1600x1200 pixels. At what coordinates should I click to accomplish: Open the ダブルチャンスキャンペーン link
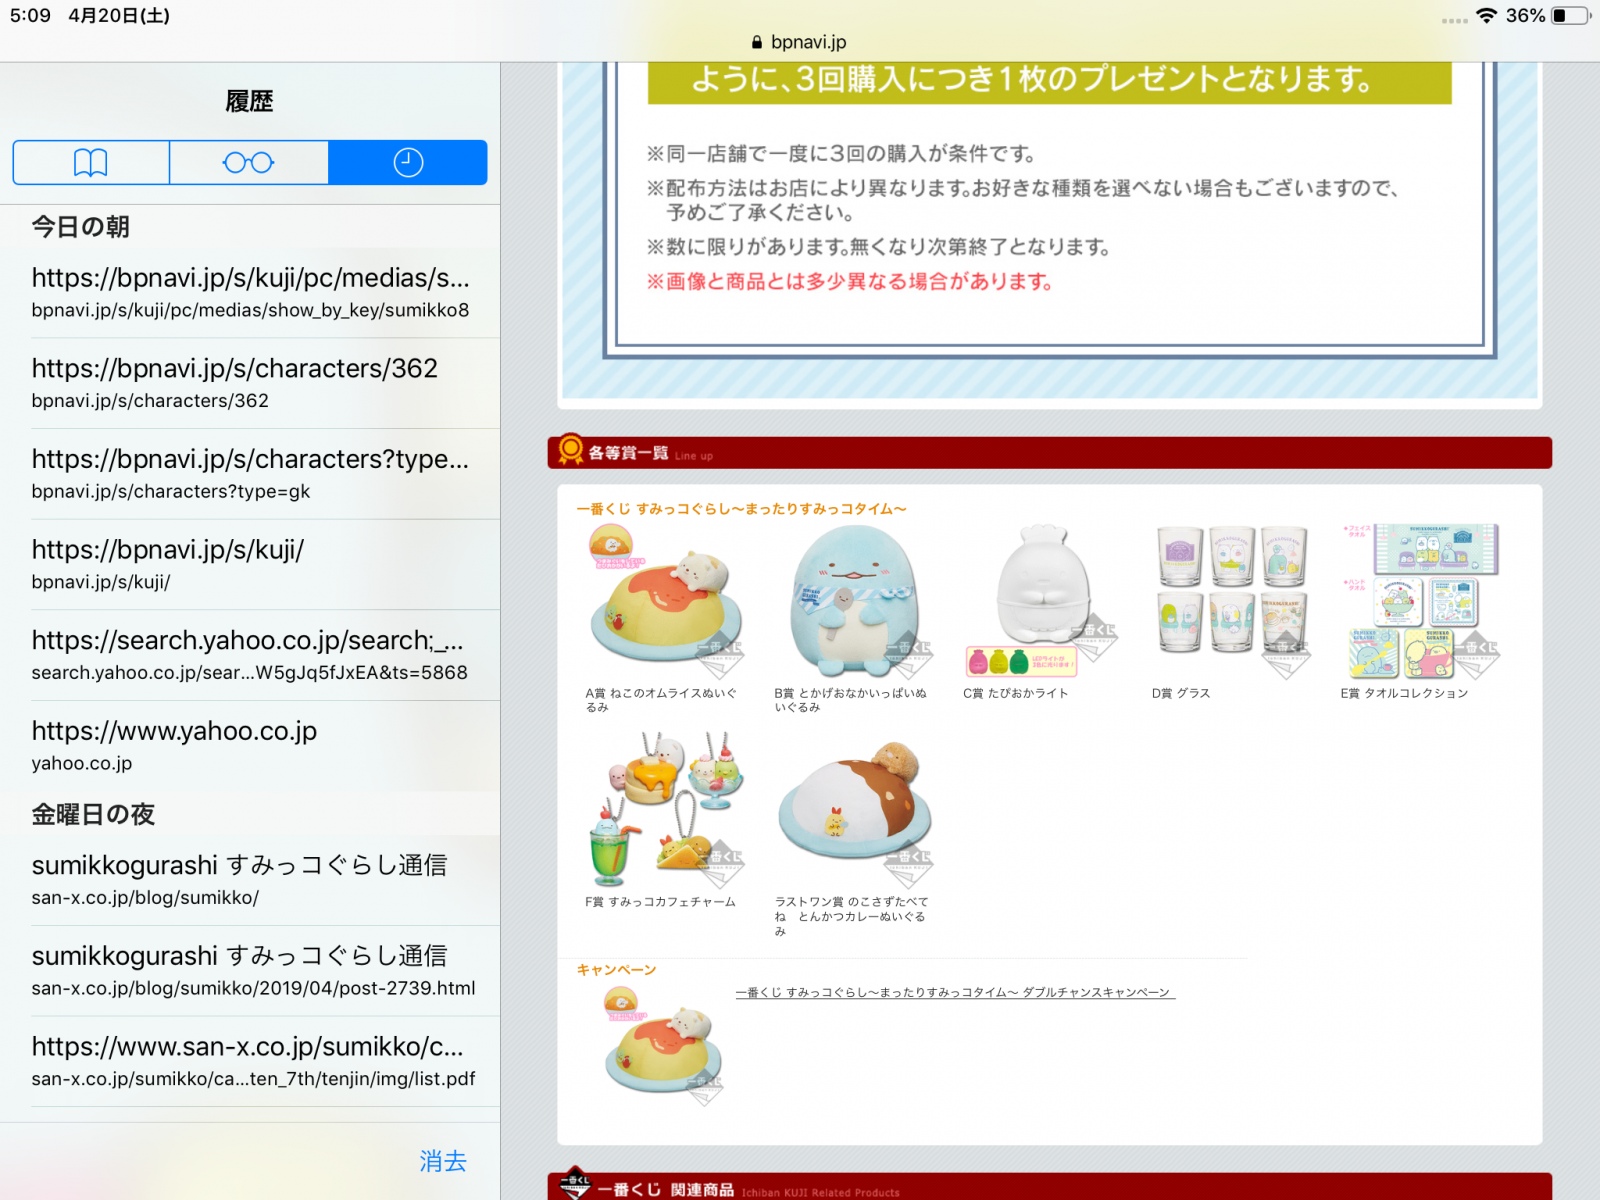click(955, 992)
